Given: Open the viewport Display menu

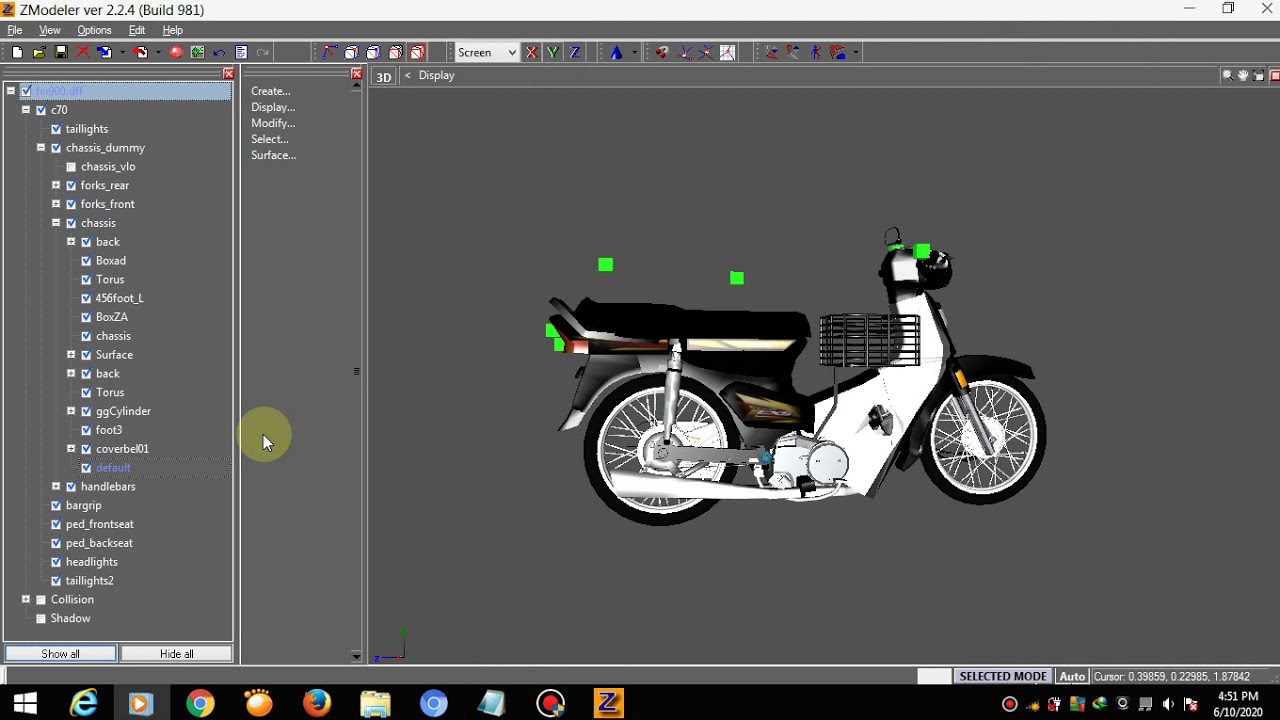Looking at the screenshot, I should (436, 75).
